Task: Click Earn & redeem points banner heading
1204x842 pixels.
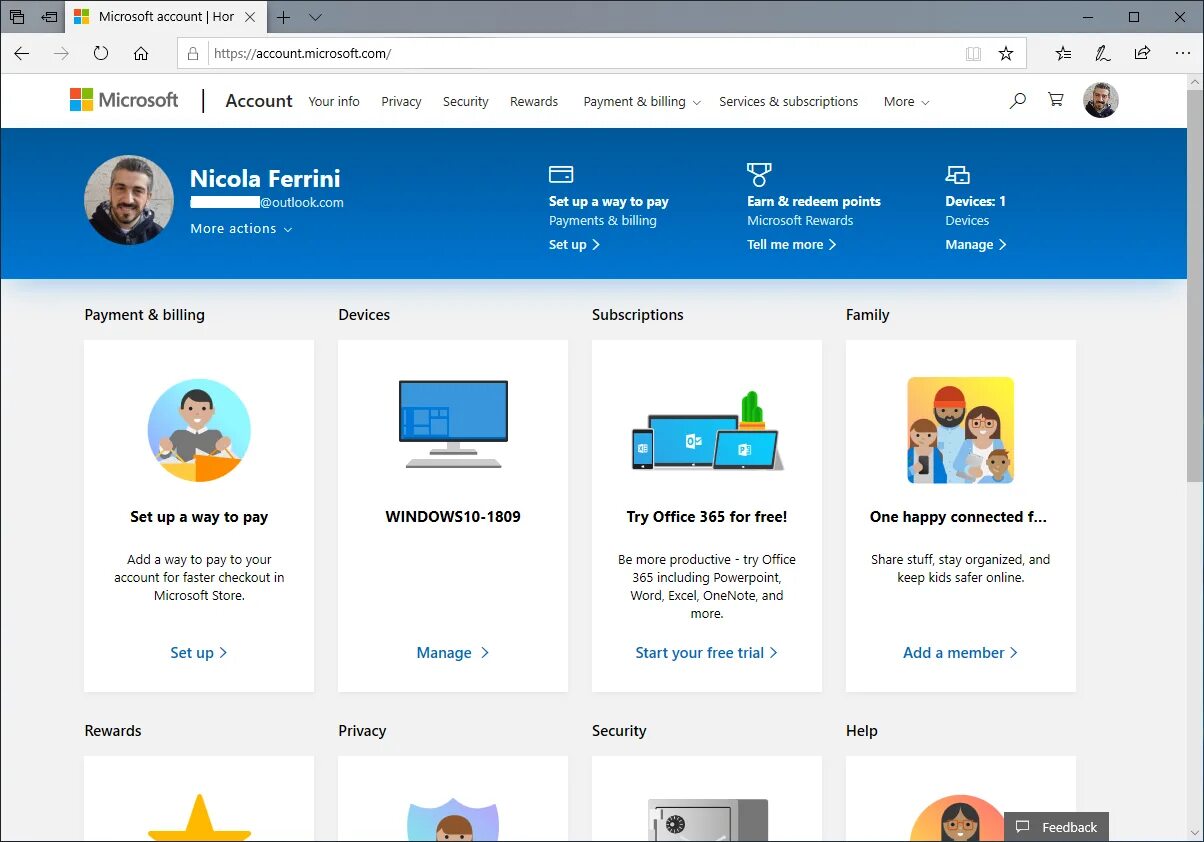Action: click(814, 201)
